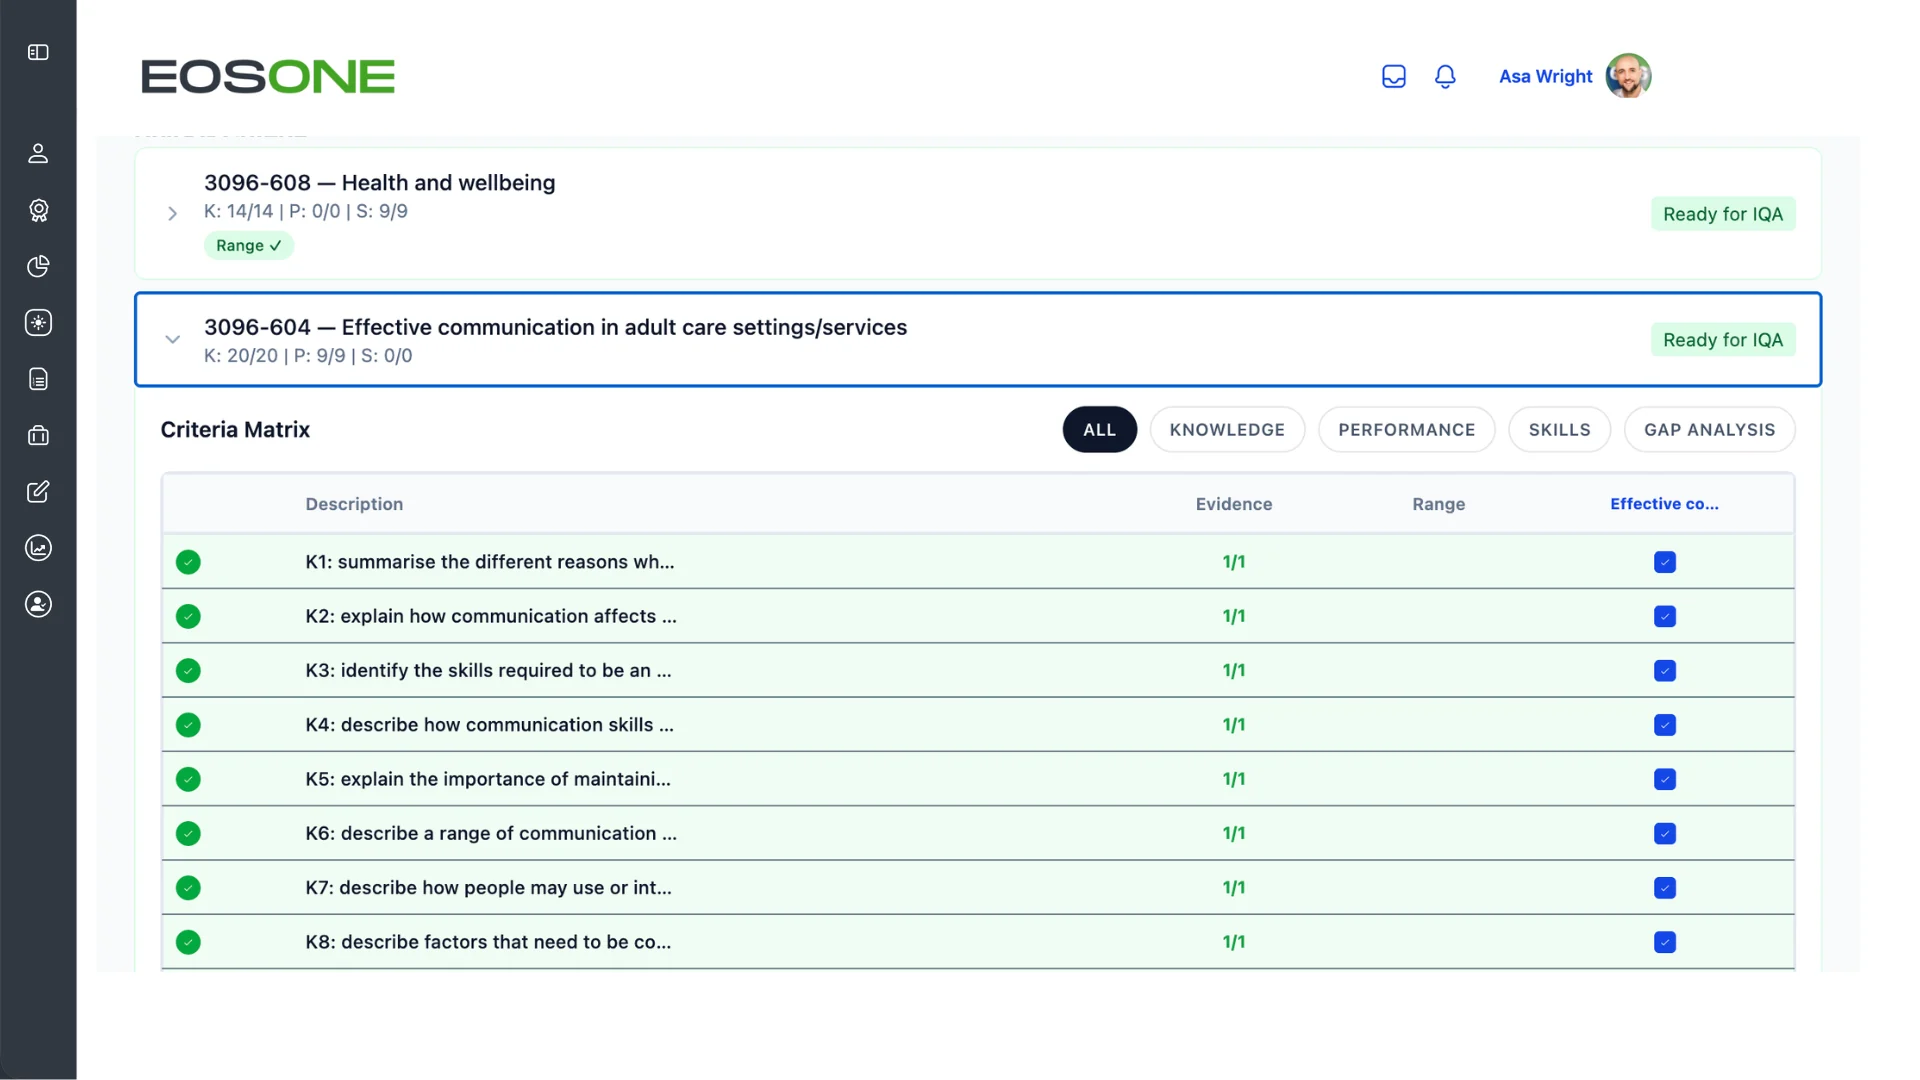Click the 1/1 evidence count for K3

click(x=1233, y=671)
